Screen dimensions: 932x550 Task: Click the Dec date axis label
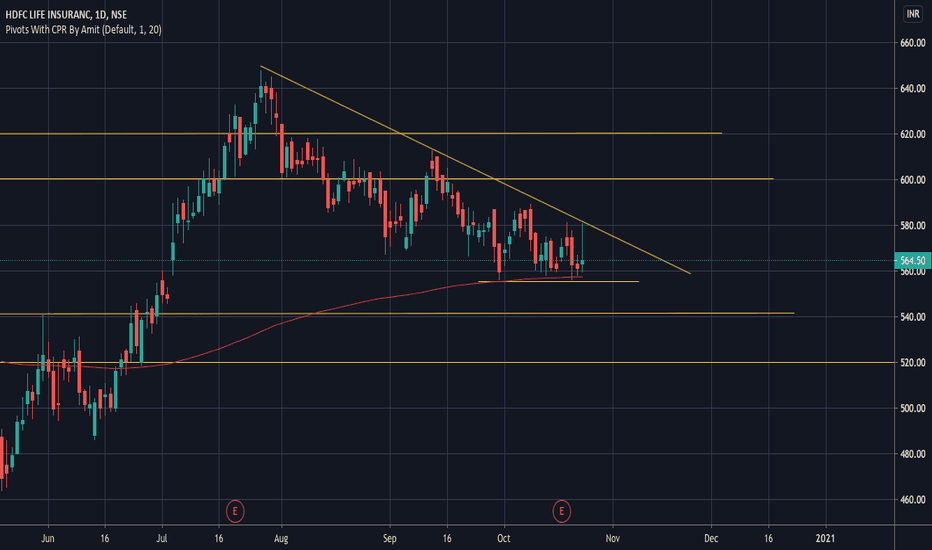click(x=711, y=538)
